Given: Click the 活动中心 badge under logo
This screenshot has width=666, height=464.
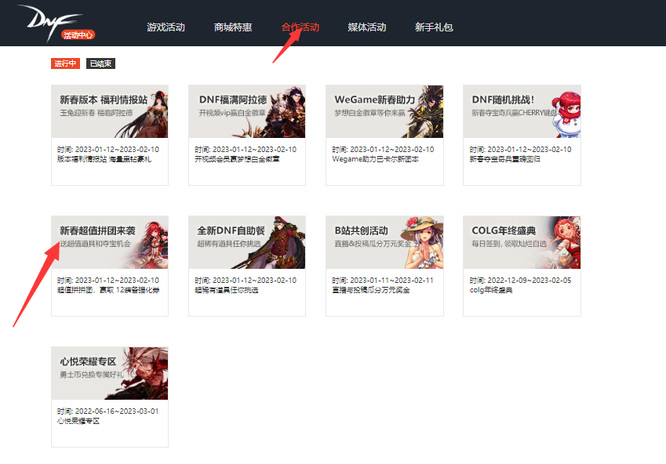Looking at the screenshot, I should [x=79, y=35].
